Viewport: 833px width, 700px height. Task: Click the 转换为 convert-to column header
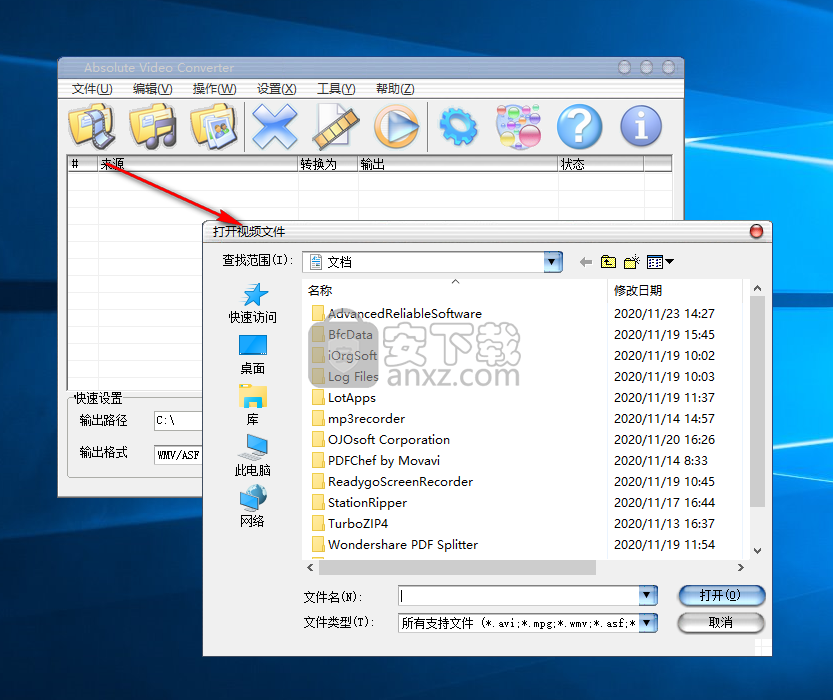(328, 164)
